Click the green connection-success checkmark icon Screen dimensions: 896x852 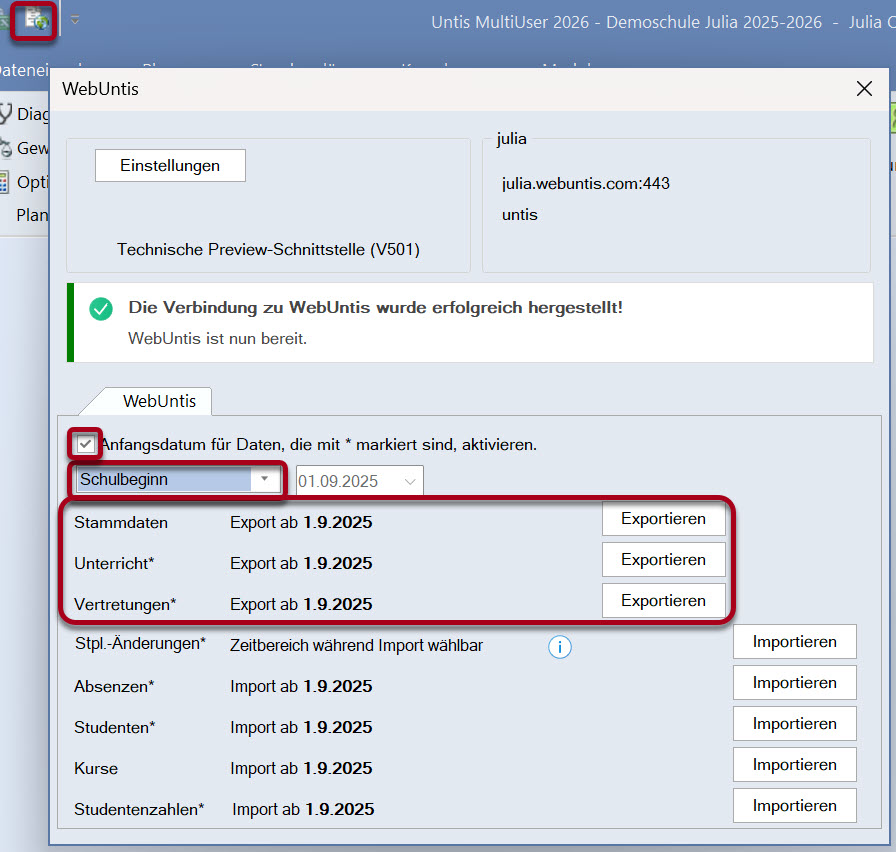(100, 309)
